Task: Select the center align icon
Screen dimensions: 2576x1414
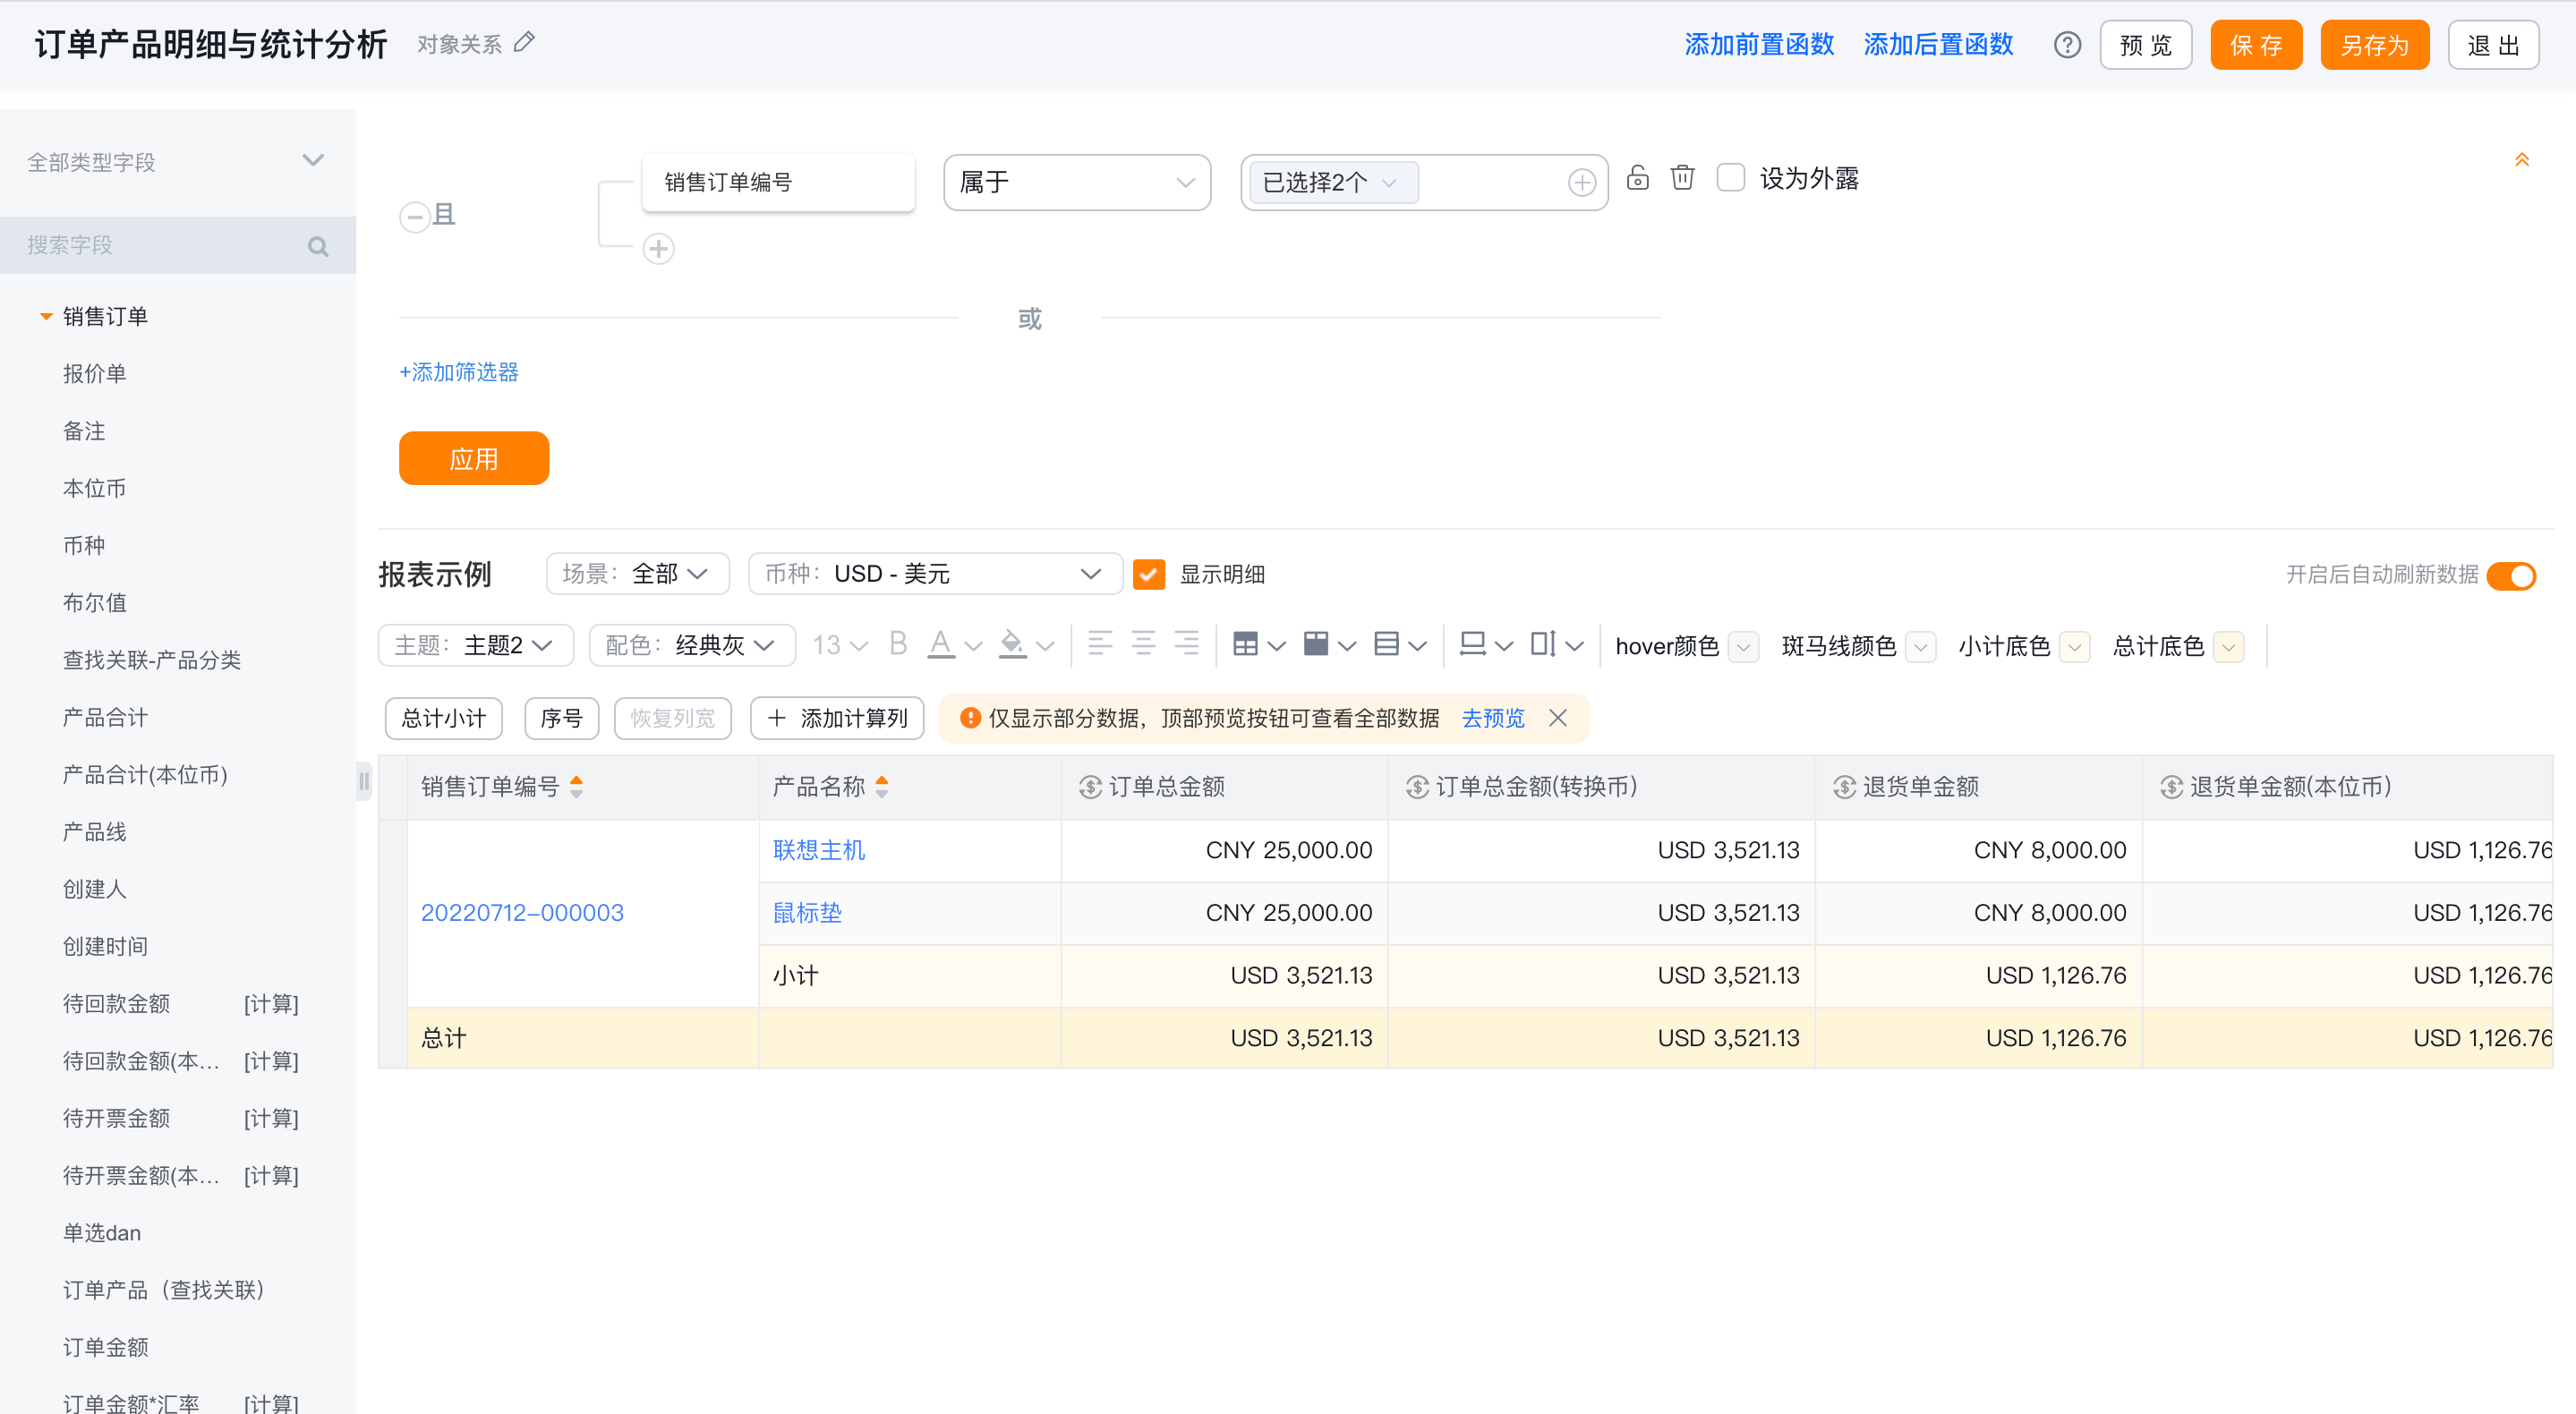Action: (x=1143, y=645)
